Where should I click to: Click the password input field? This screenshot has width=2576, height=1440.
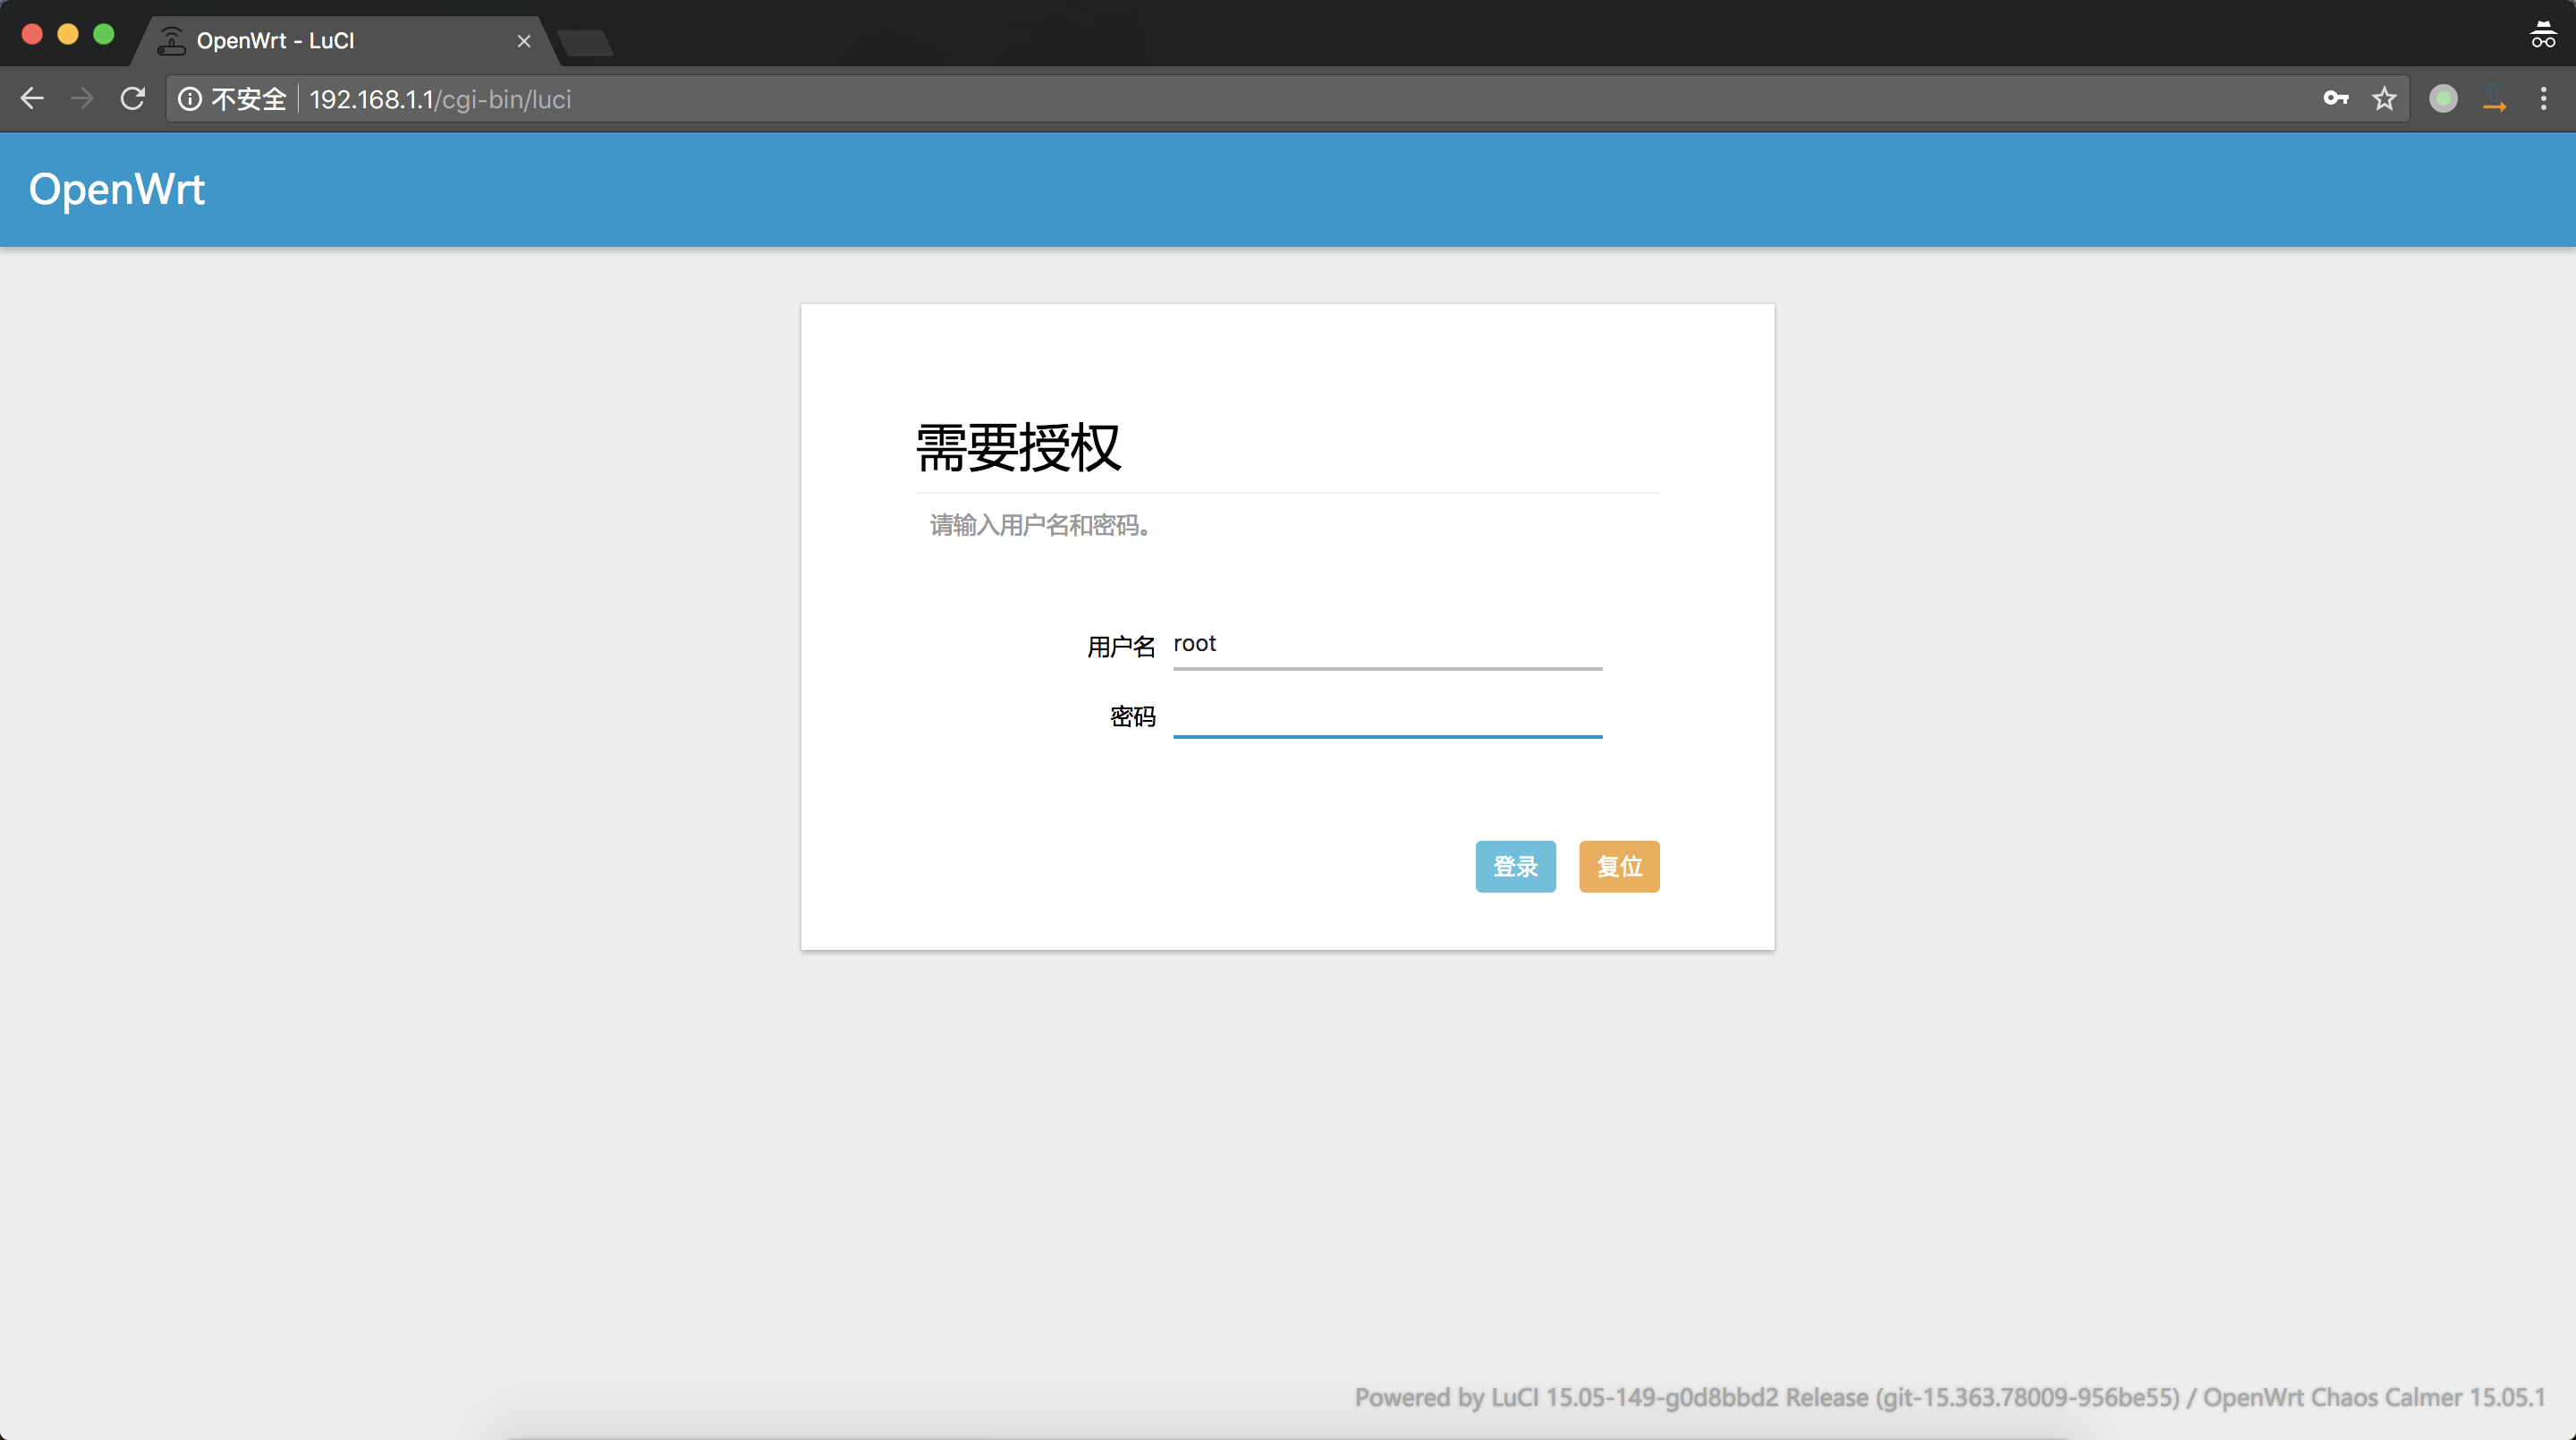pyautogui.click(x=1387, y=714)
